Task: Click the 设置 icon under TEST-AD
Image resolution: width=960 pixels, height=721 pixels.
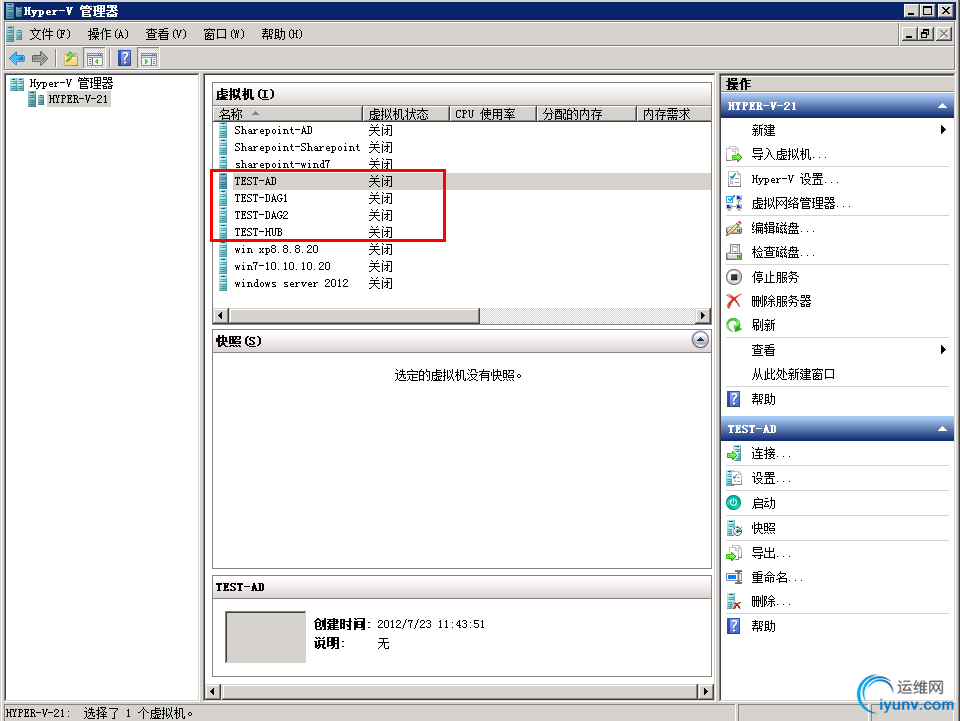Action: [733, 478]
